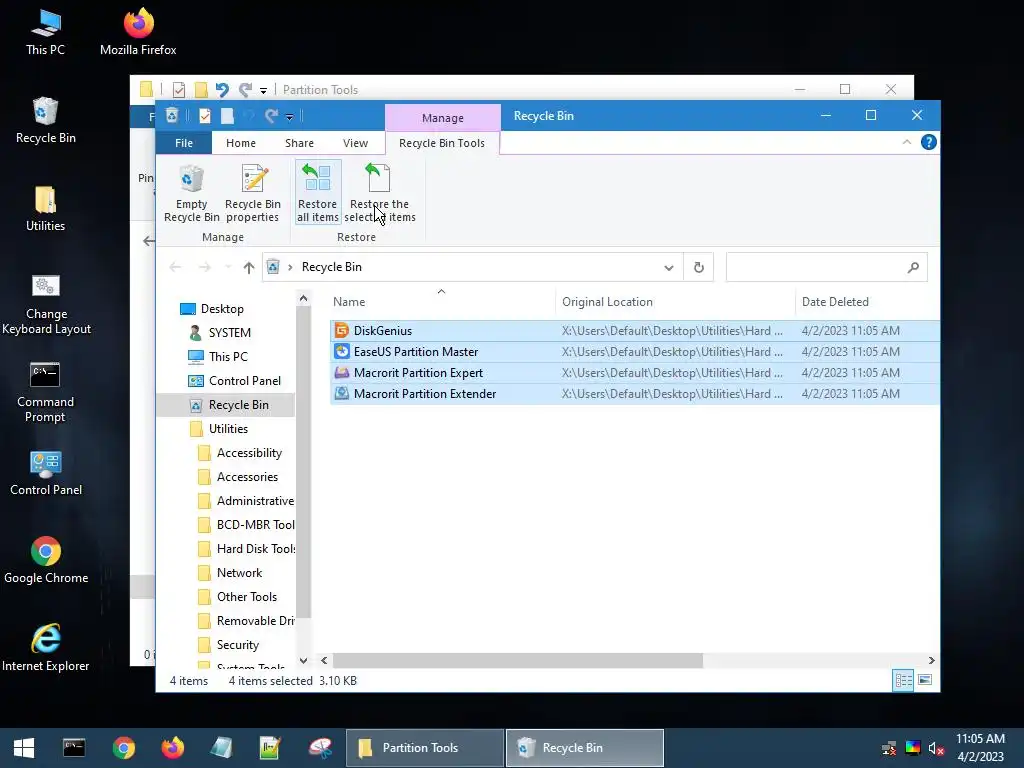
Task: Sort by the Name column header
Action: 441,302
